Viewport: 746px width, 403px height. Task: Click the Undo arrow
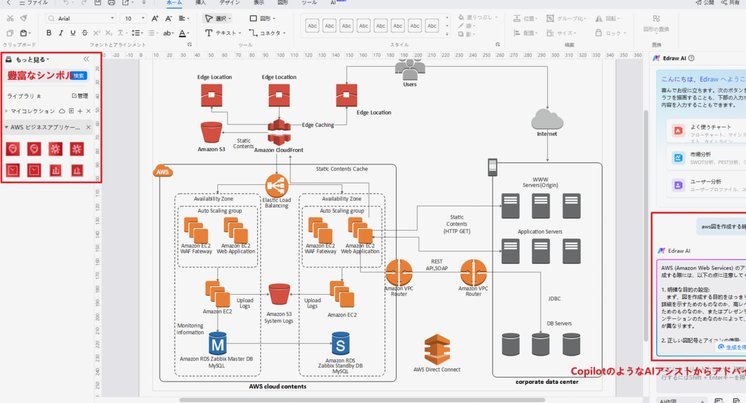(66, 2)
